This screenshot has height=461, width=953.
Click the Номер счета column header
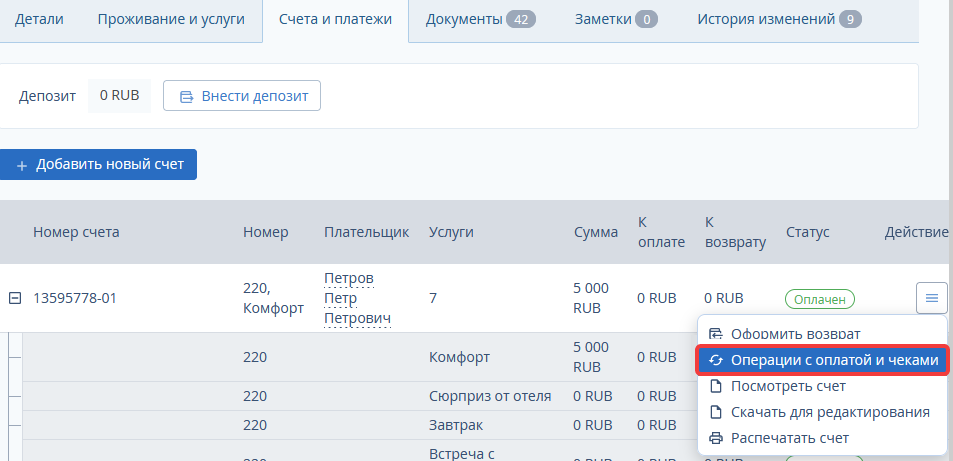[76, 232]
